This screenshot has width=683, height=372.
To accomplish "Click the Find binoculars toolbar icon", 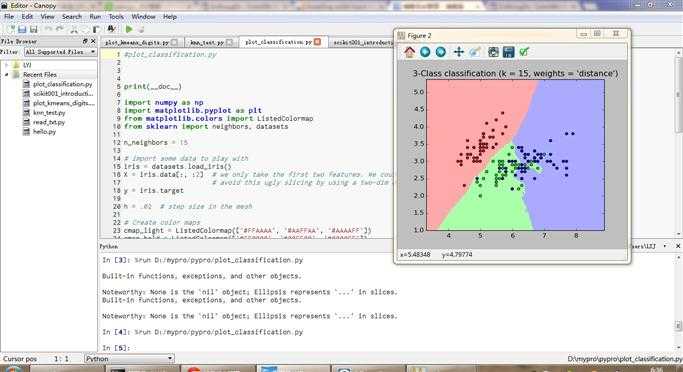I will [x=112, y=29].
